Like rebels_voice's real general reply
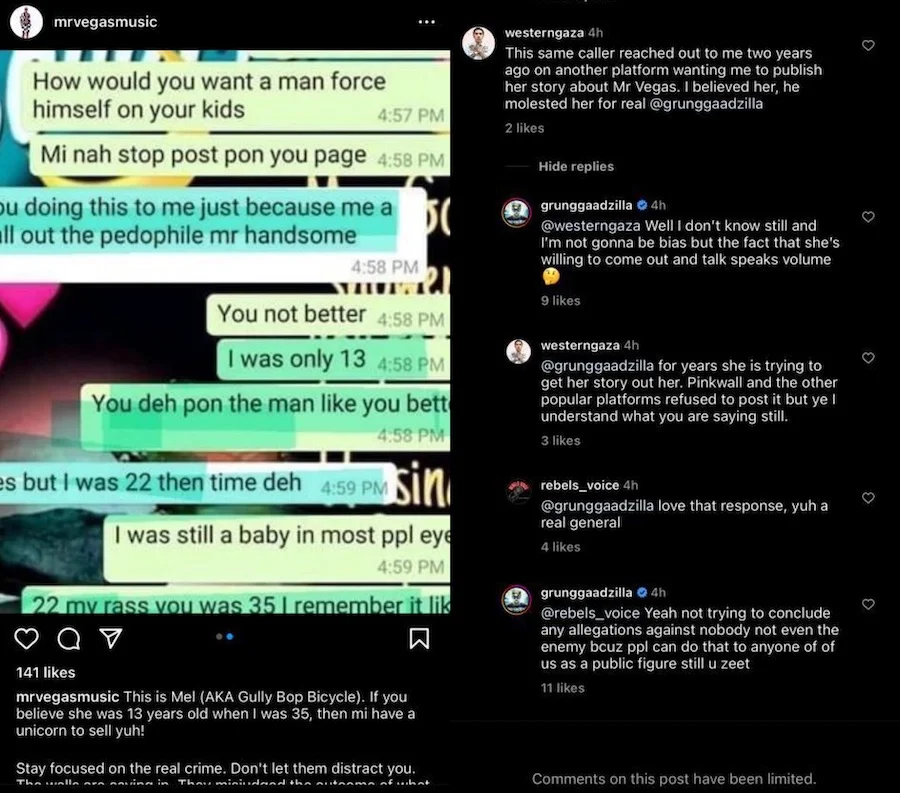Image resolution: width=900 pixels, height=793 pixels. coord(868,498)
